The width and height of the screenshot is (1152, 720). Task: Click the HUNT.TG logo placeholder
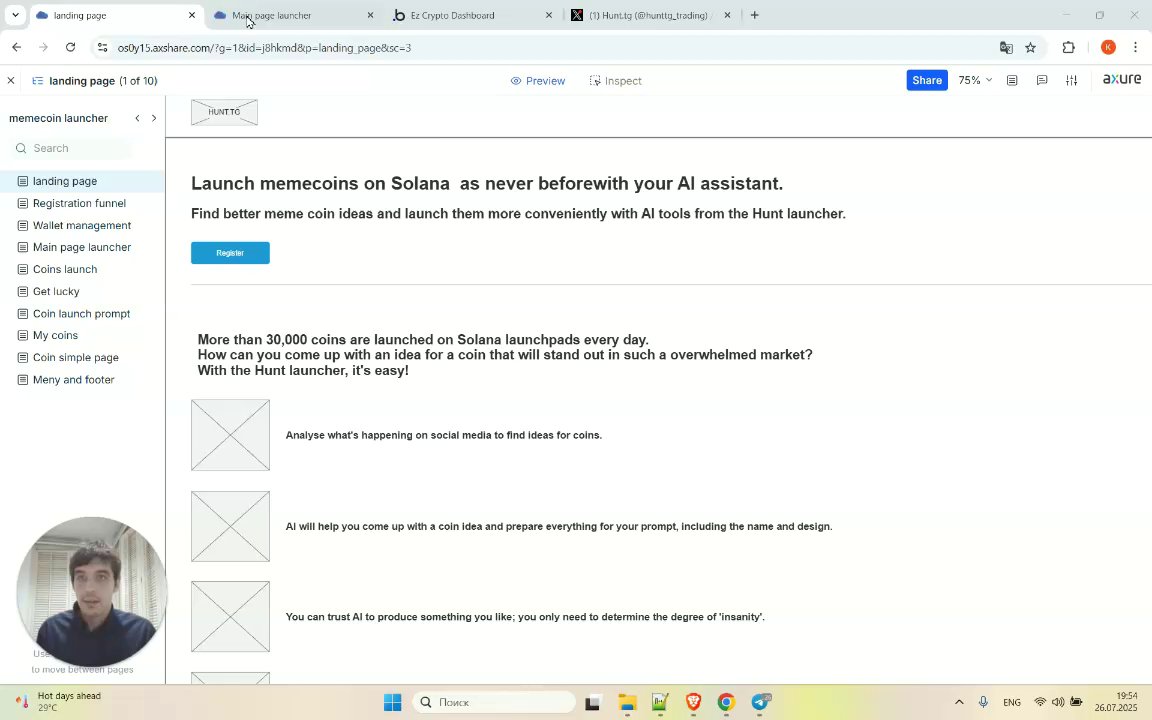(x=224, y=112)
